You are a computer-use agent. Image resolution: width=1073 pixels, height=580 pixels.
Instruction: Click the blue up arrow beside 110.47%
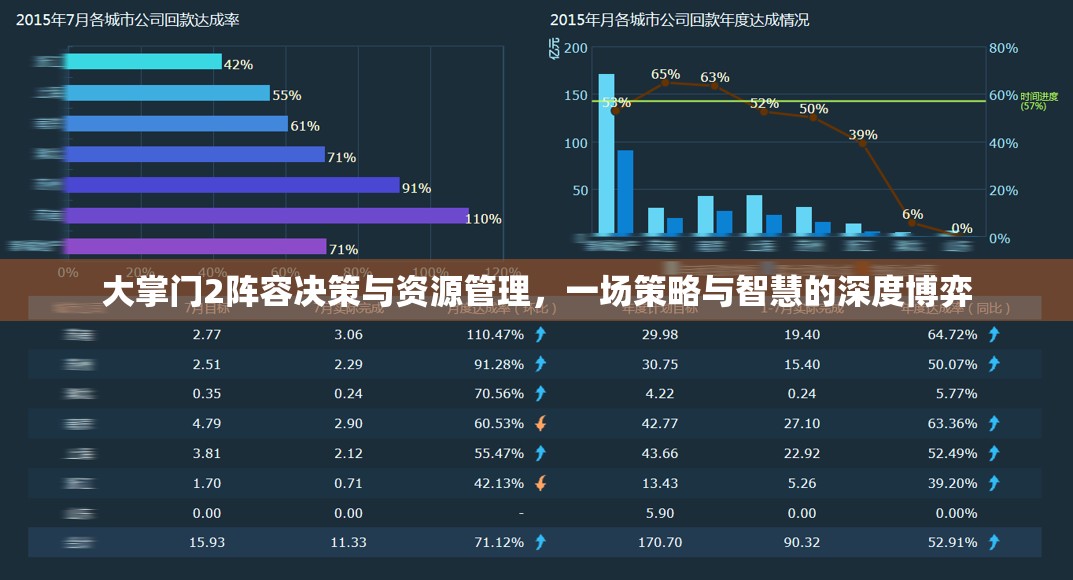click(x=540, y=335)
